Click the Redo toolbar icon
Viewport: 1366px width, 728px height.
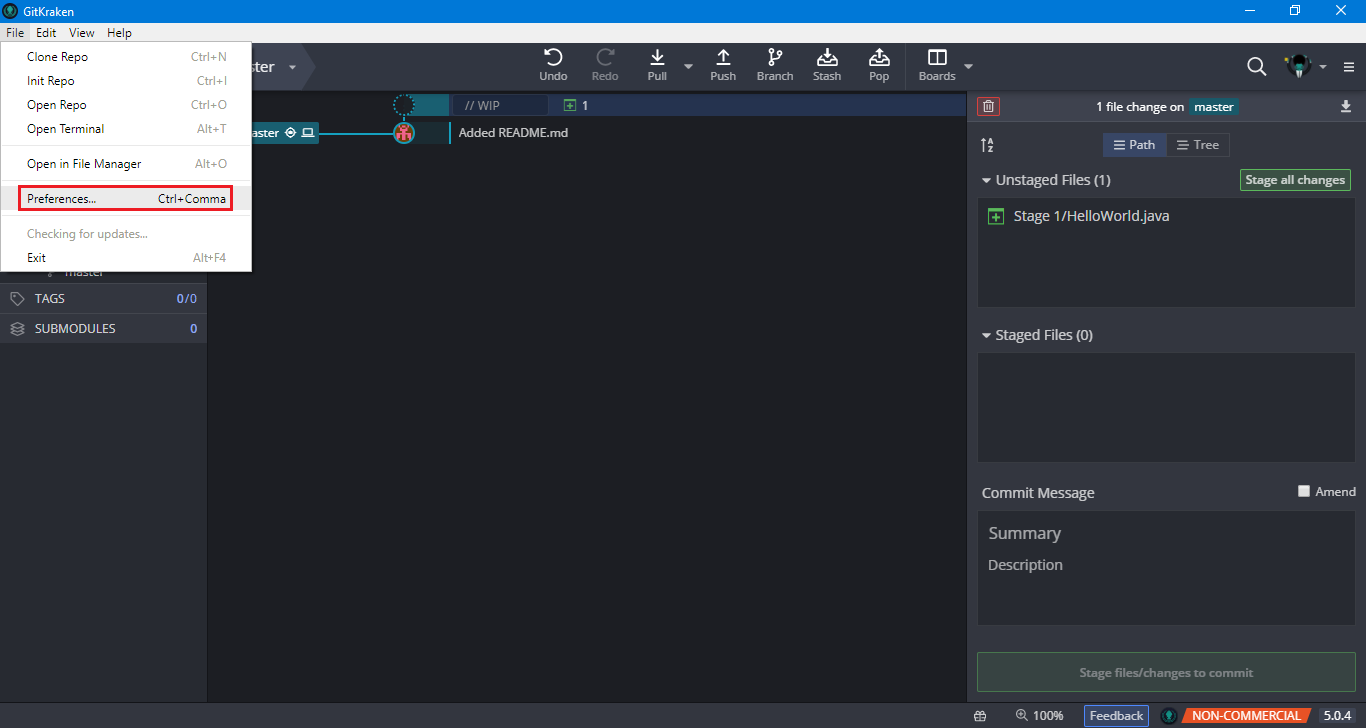pos(605,58)
